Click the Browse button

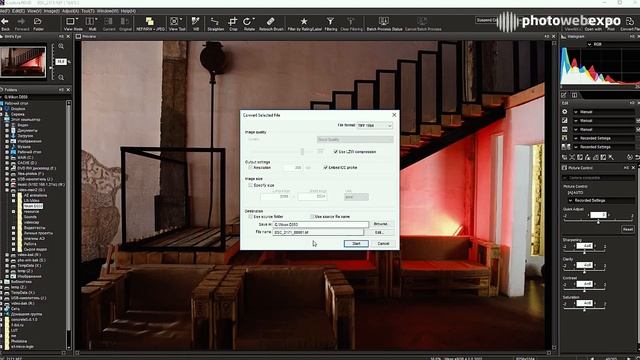pyautogui.click(x=381, y=224)
